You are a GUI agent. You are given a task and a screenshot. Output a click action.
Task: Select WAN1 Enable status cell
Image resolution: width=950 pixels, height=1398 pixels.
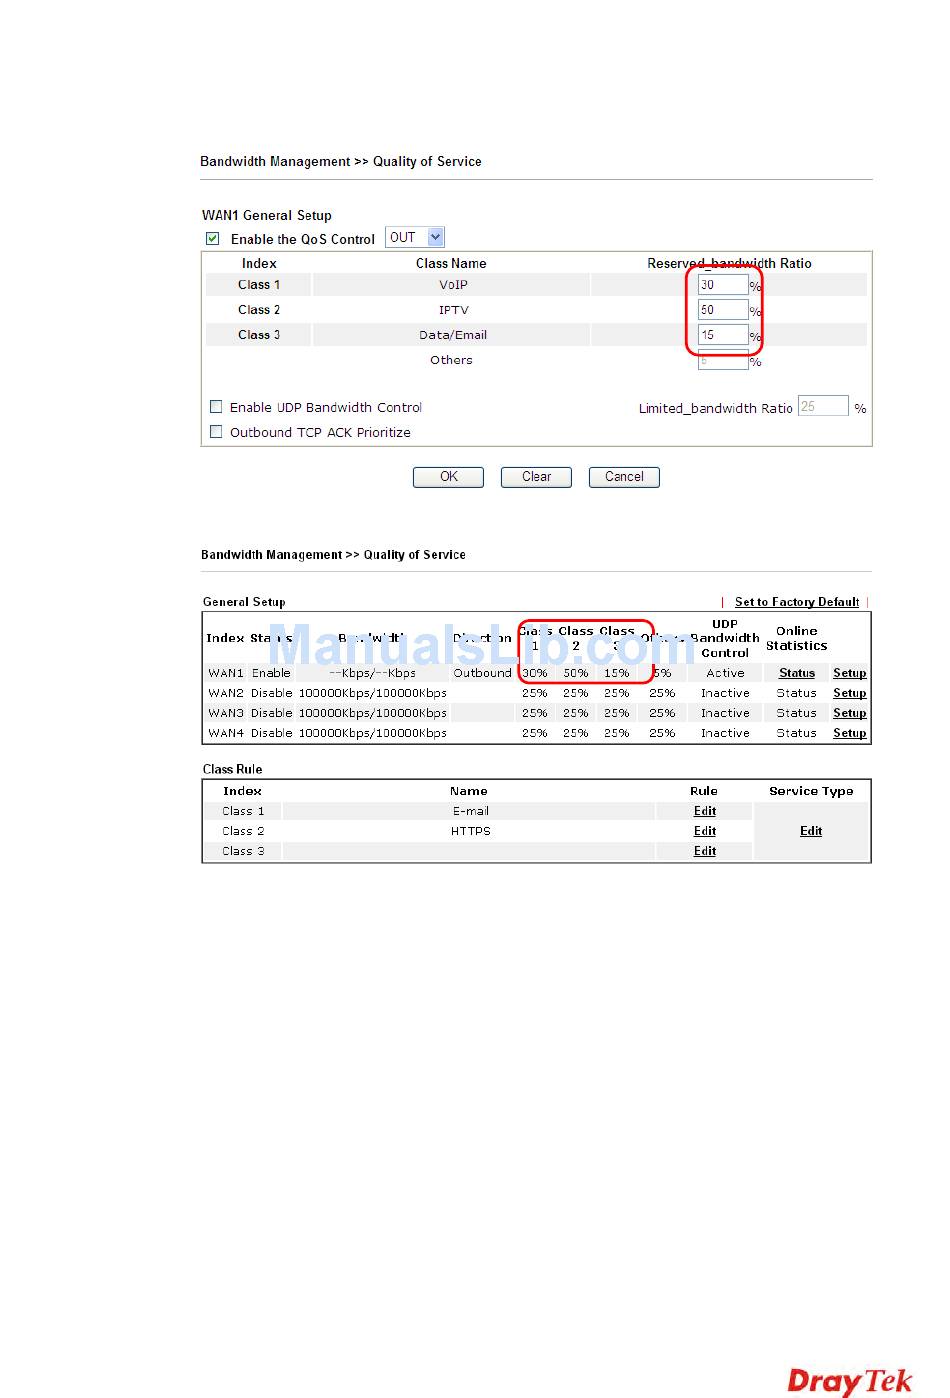[x=271, y=673]
